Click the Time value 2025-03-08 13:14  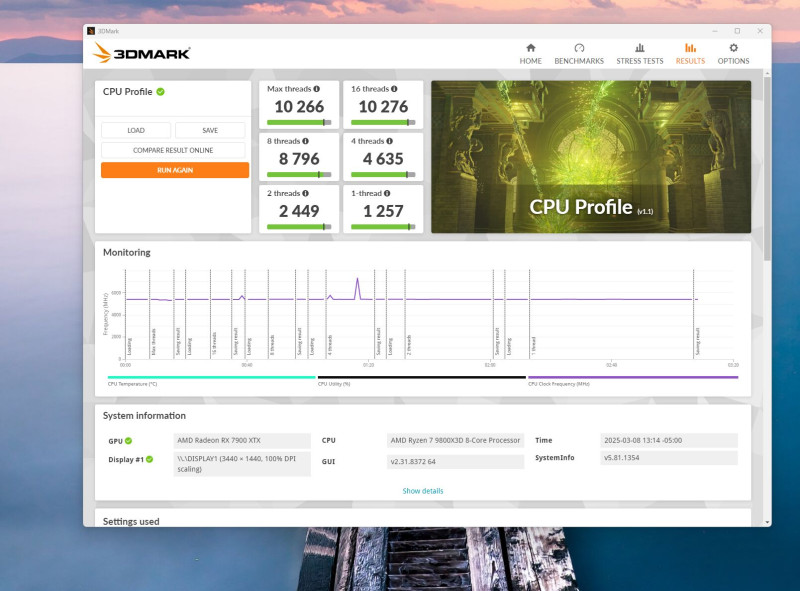(669, 440)
